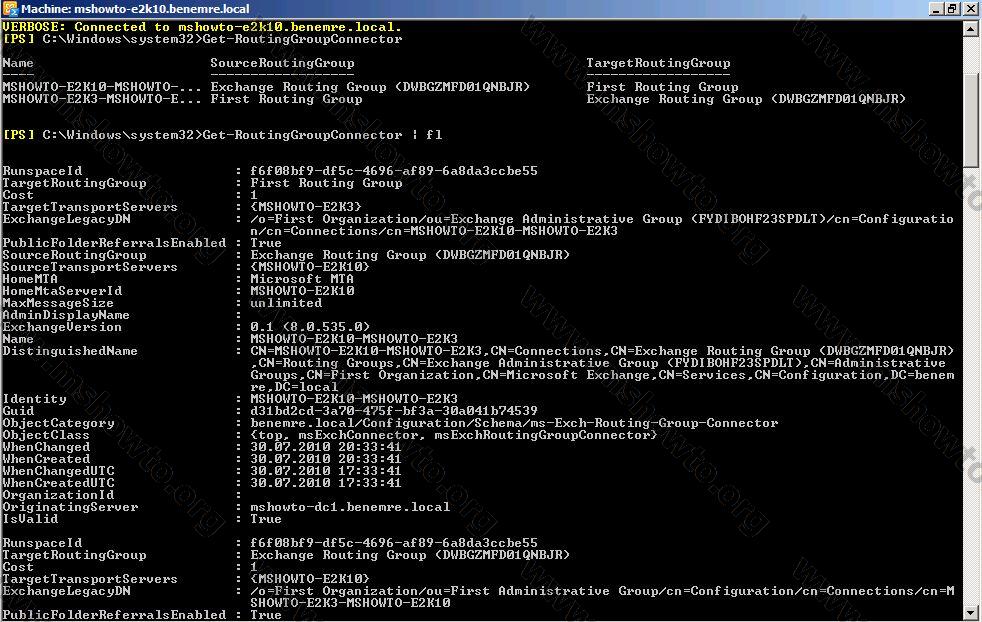Click the '{MSHOWTO-E2K10}' SourceTransportServers value

[310, 267]
